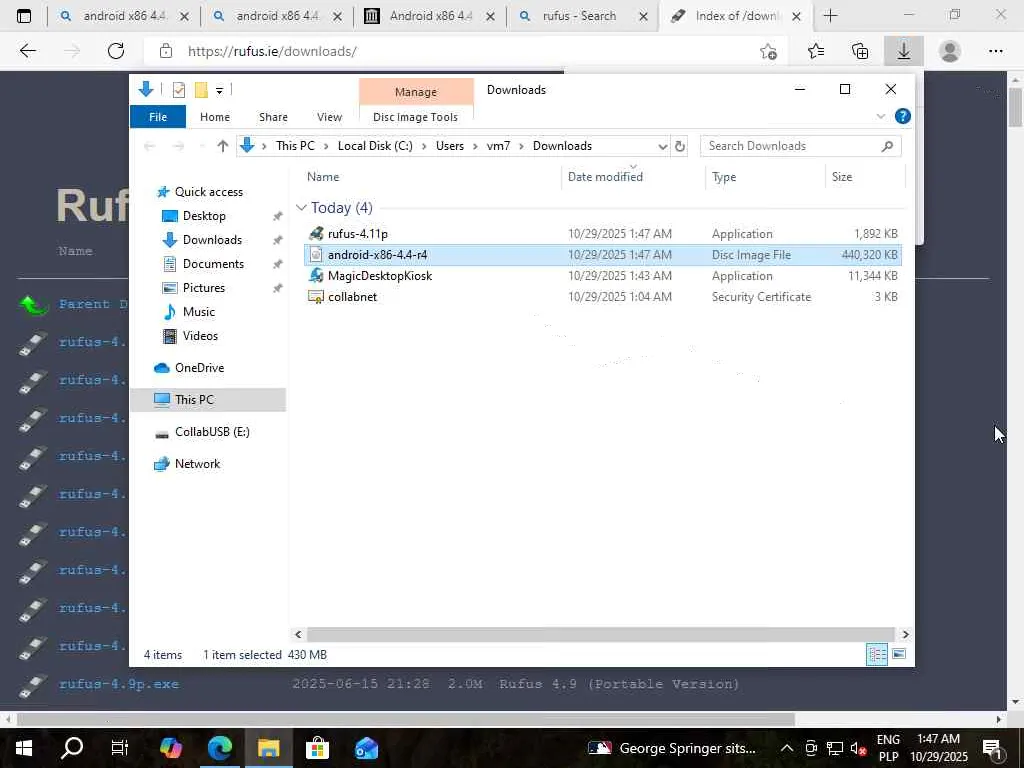Open address bar history dropdown
Viewport: 1024px width, 768px height.
pyautogui.click(x=662, y=146)
